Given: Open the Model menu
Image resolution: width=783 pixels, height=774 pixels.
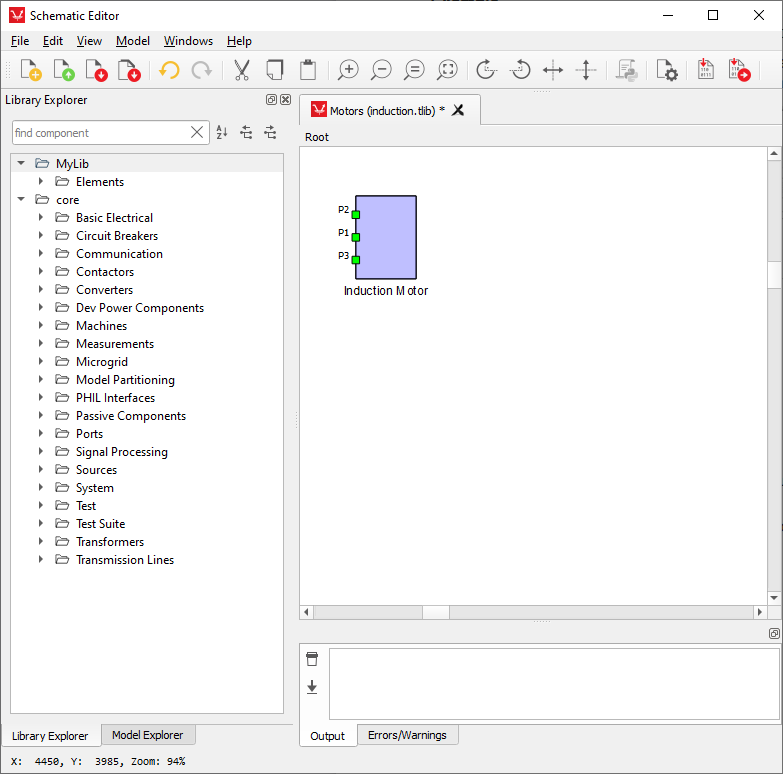Looking at the screenshot, I should pos(132,41).
